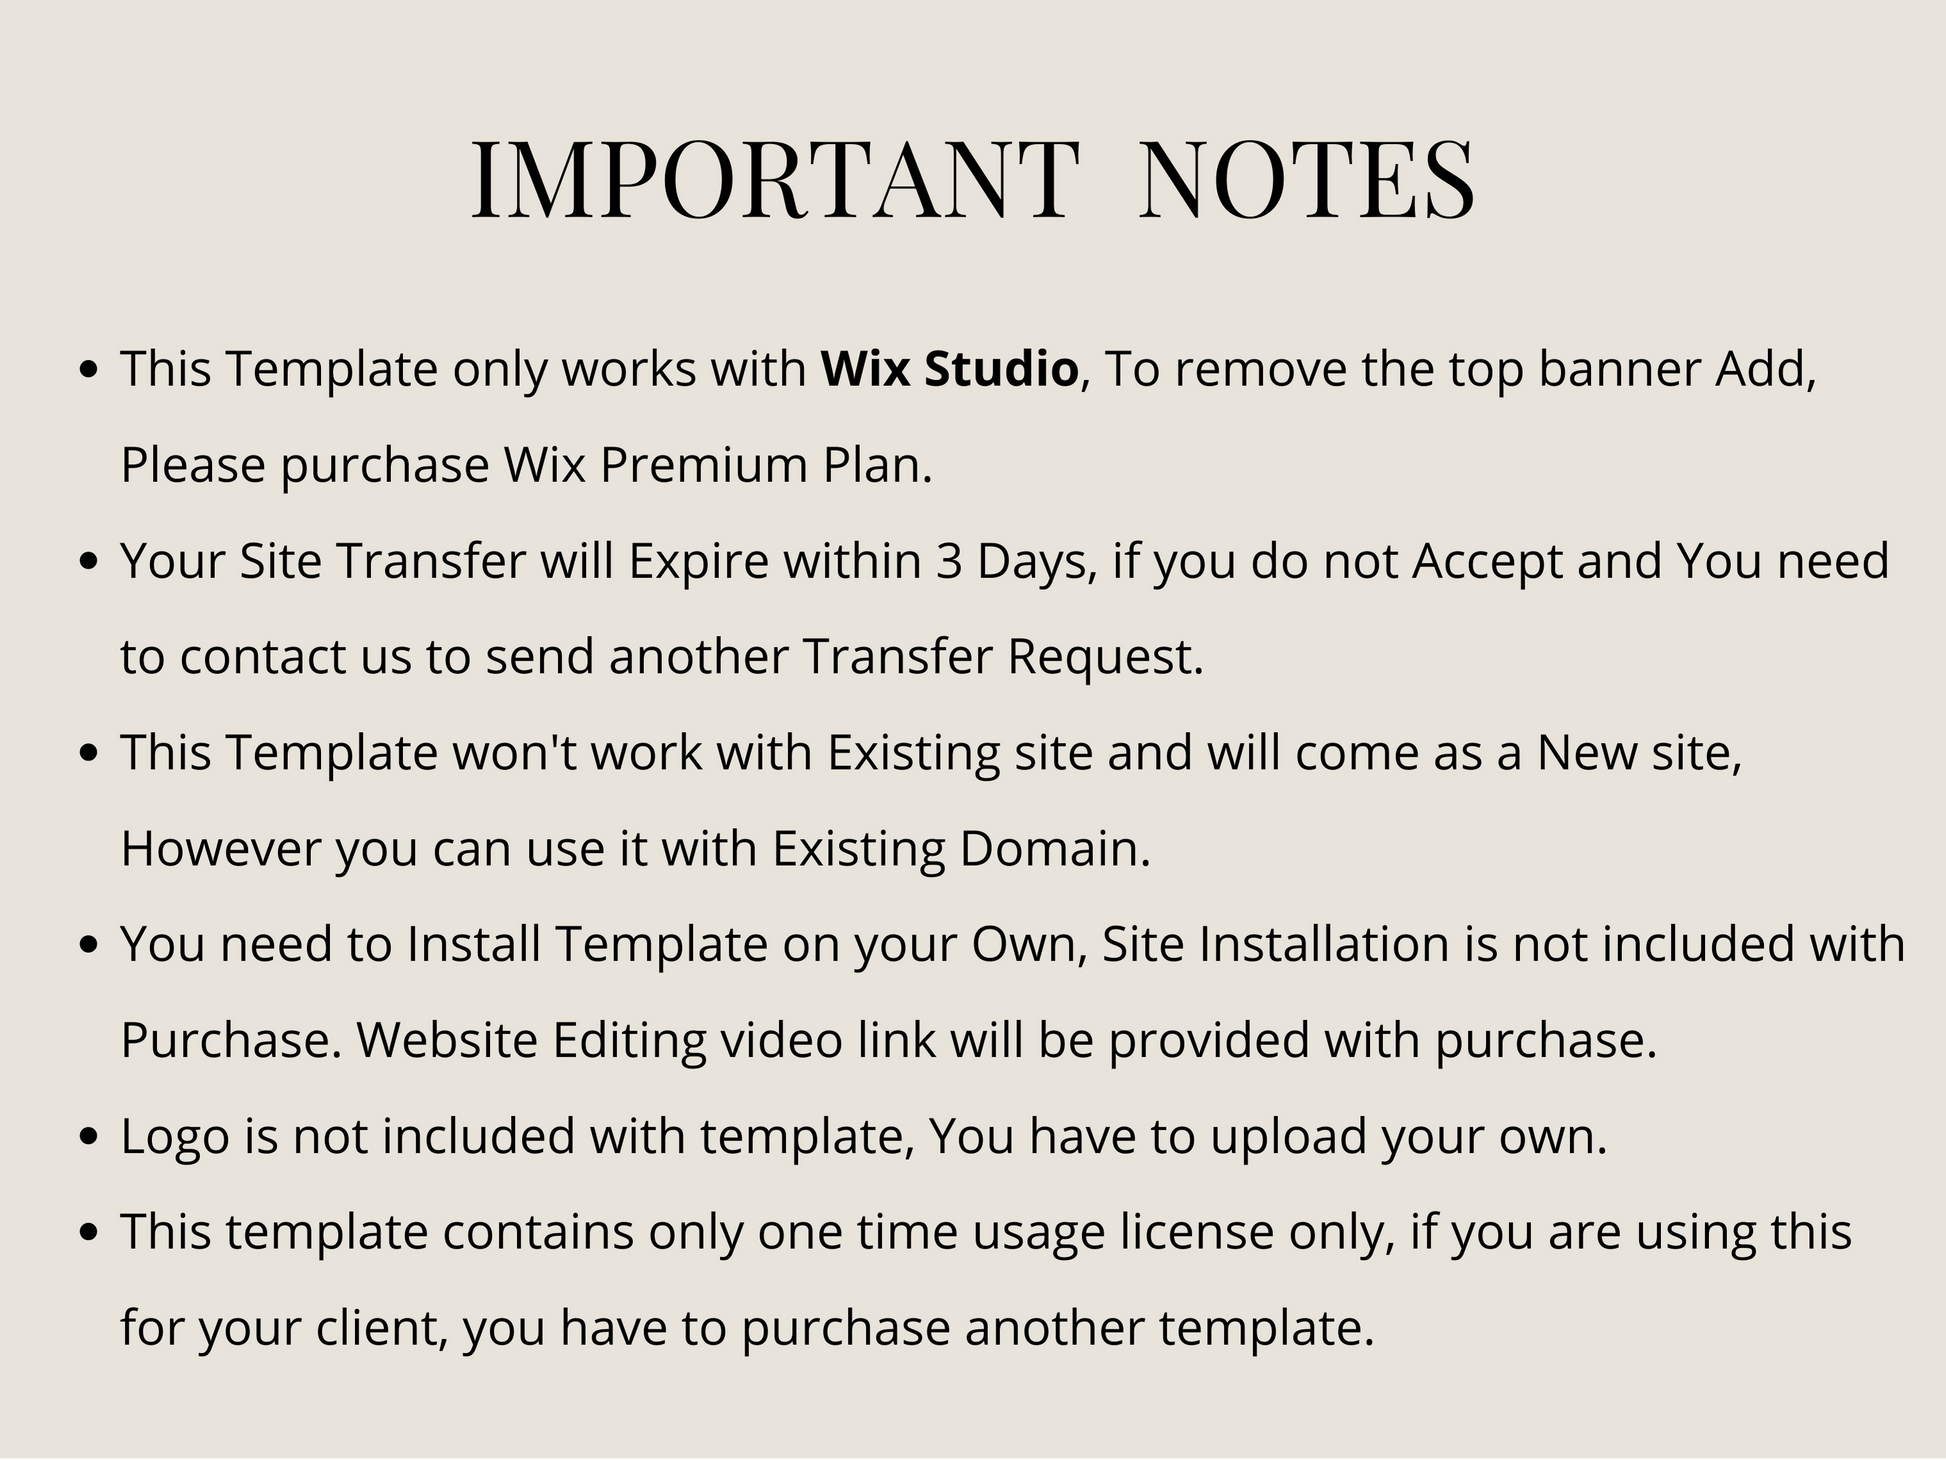The height and width of the screenshot is (1460, 1946).
Task: Click the 'Please purchase Wix Premium Plan' line
Action: click(x=526, y=465)
